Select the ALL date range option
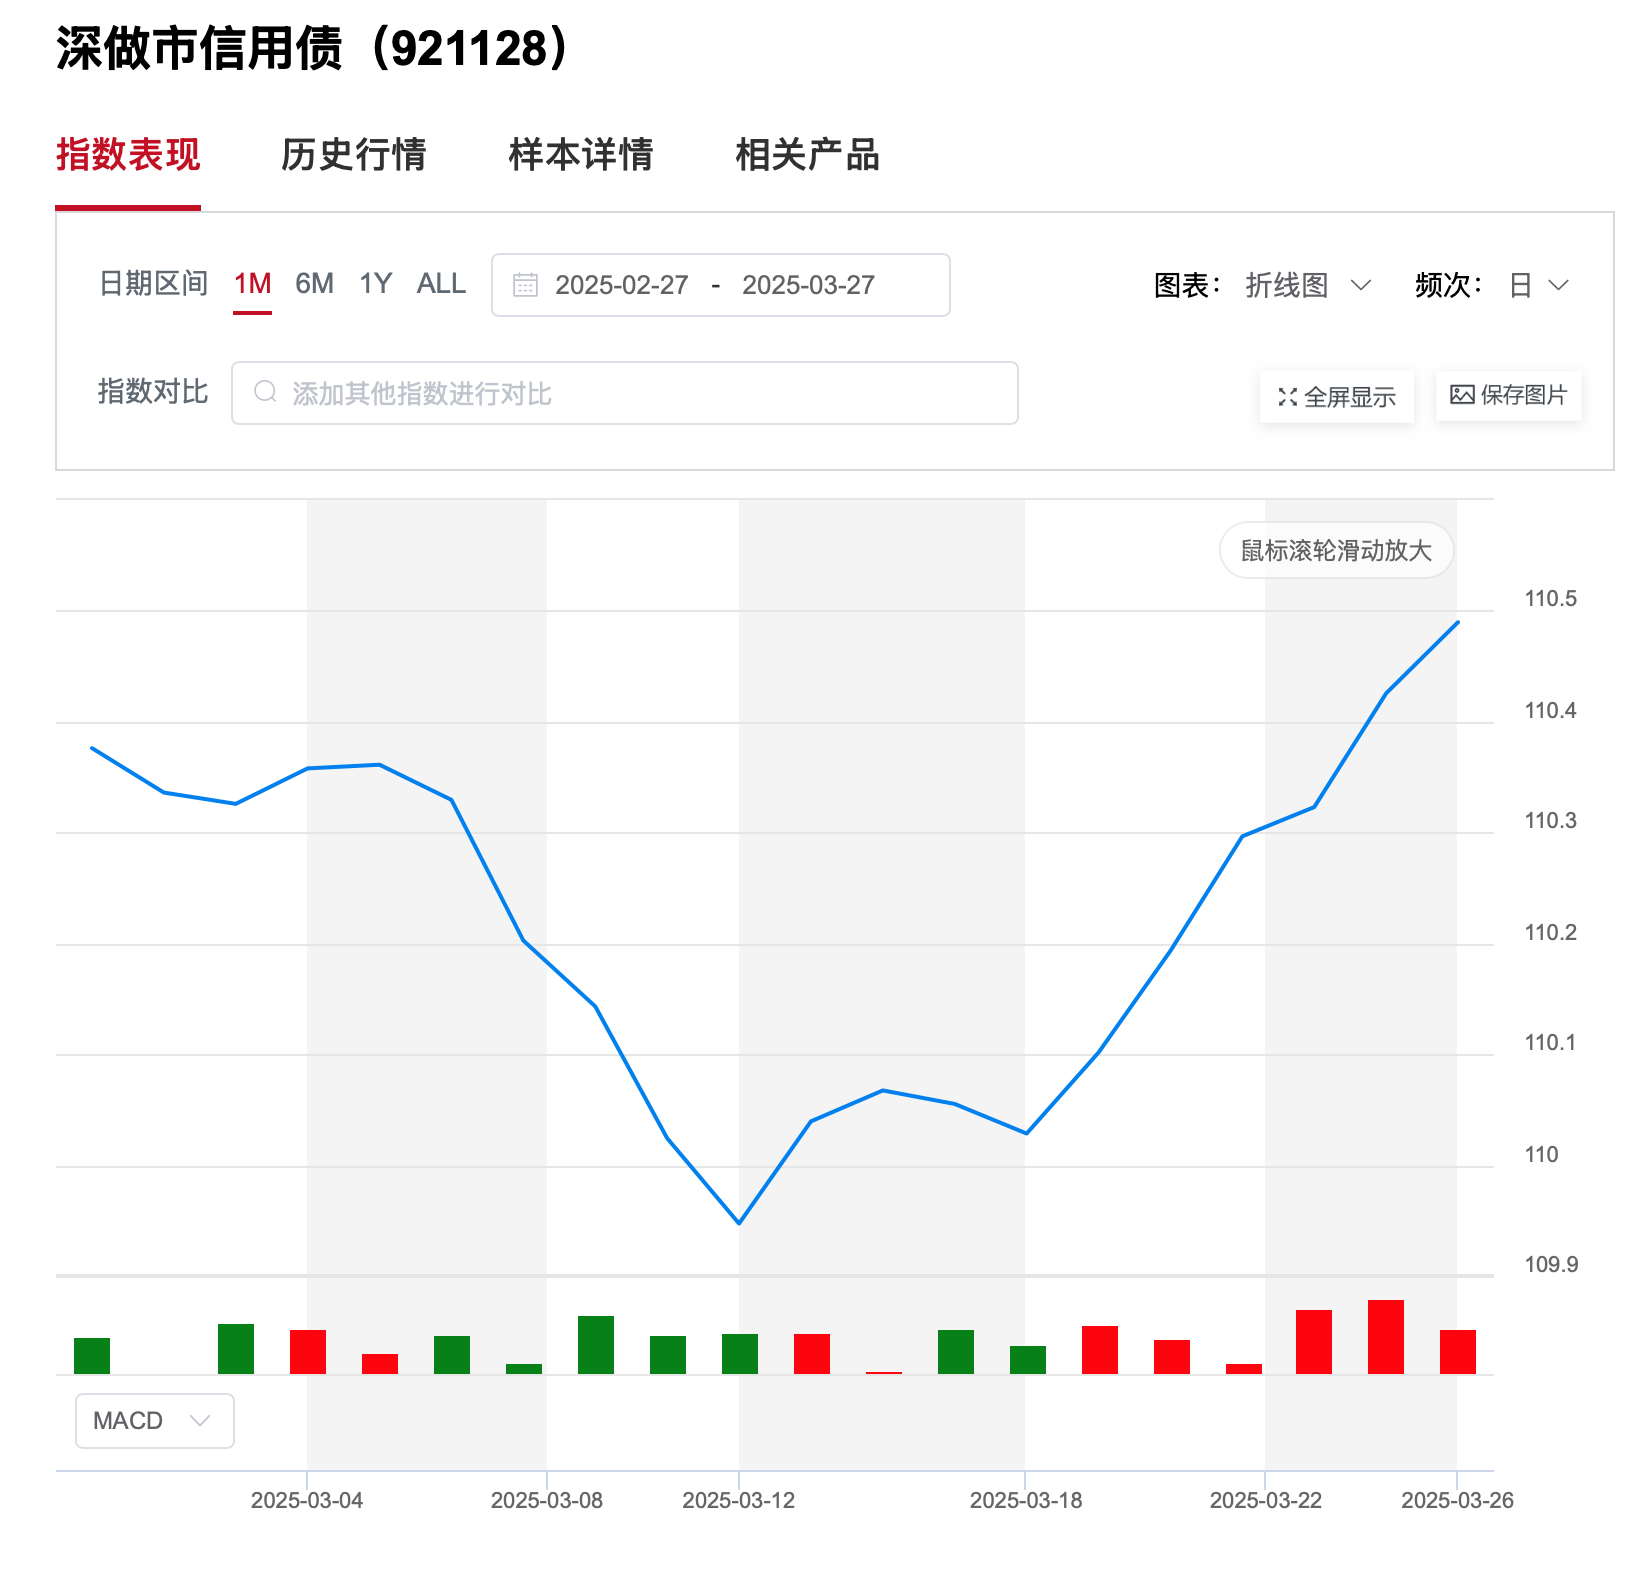 pos(440,284)
